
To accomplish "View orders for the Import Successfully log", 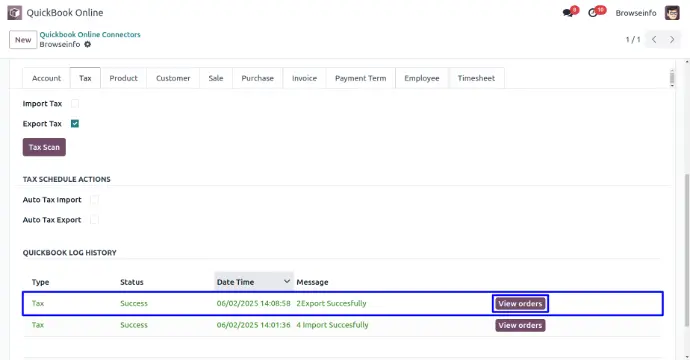I will [520, 325].
